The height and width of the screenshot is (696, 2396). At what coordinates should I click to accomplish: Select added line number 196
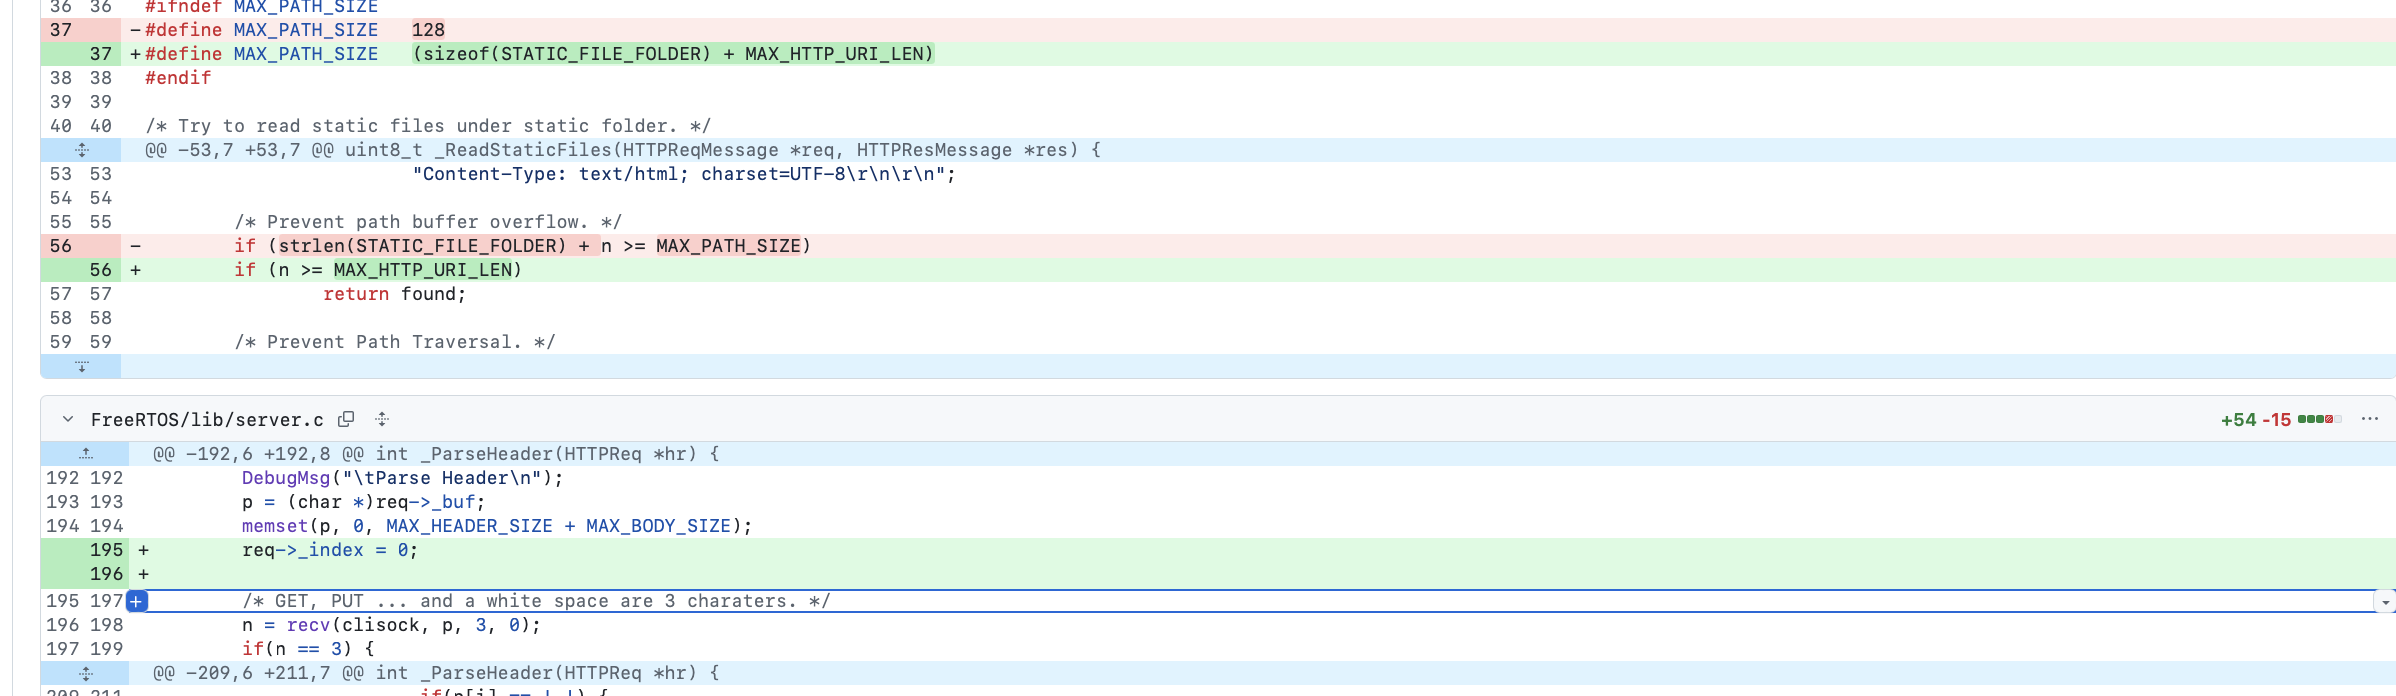[106, 574]
